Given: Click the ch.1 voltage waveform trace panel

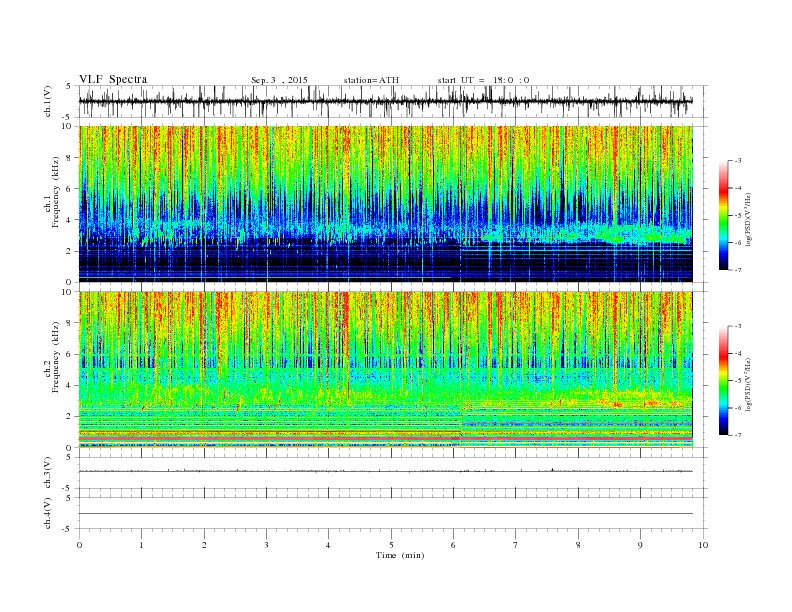Looking at the screenshot, I should [393, 101].
